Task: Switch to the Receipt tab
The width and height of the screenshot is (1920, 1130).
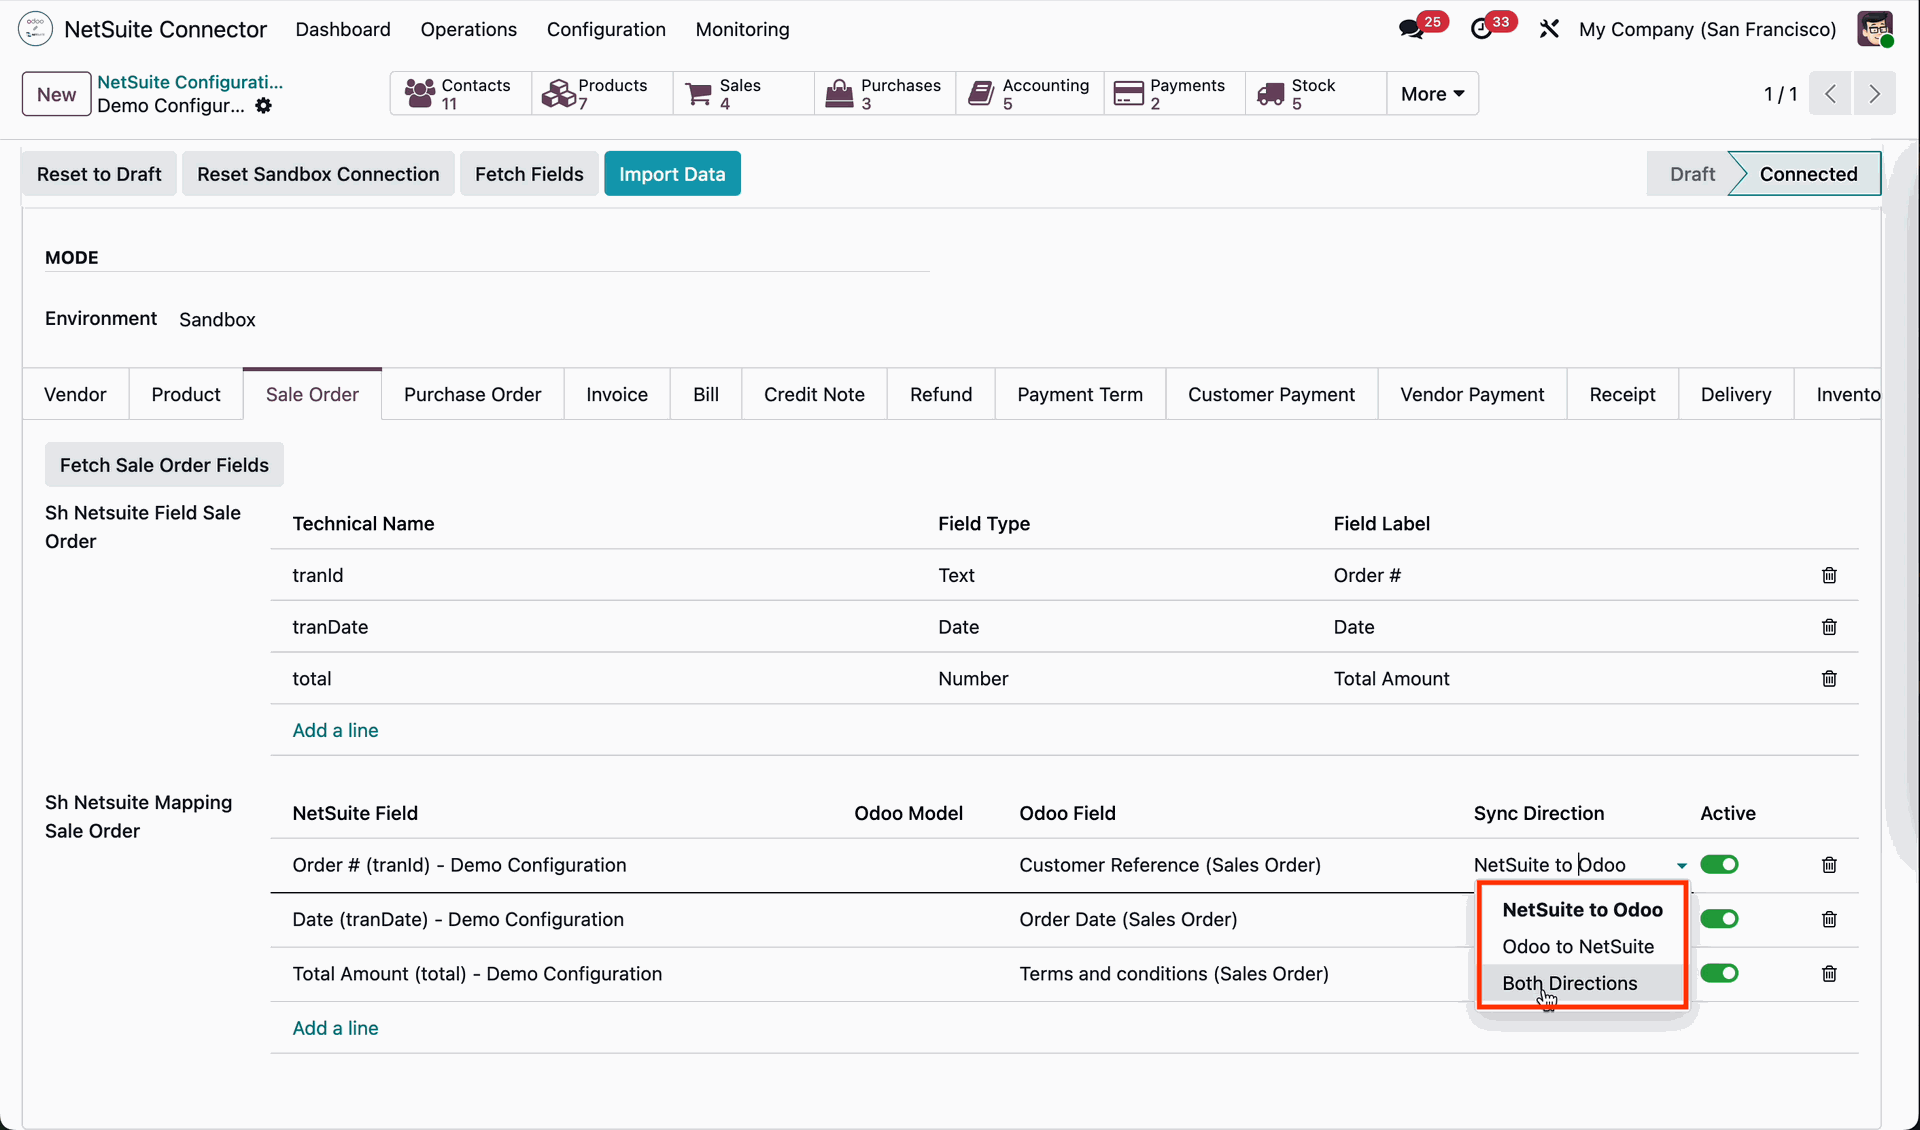Action: (x=1622, y=394)
